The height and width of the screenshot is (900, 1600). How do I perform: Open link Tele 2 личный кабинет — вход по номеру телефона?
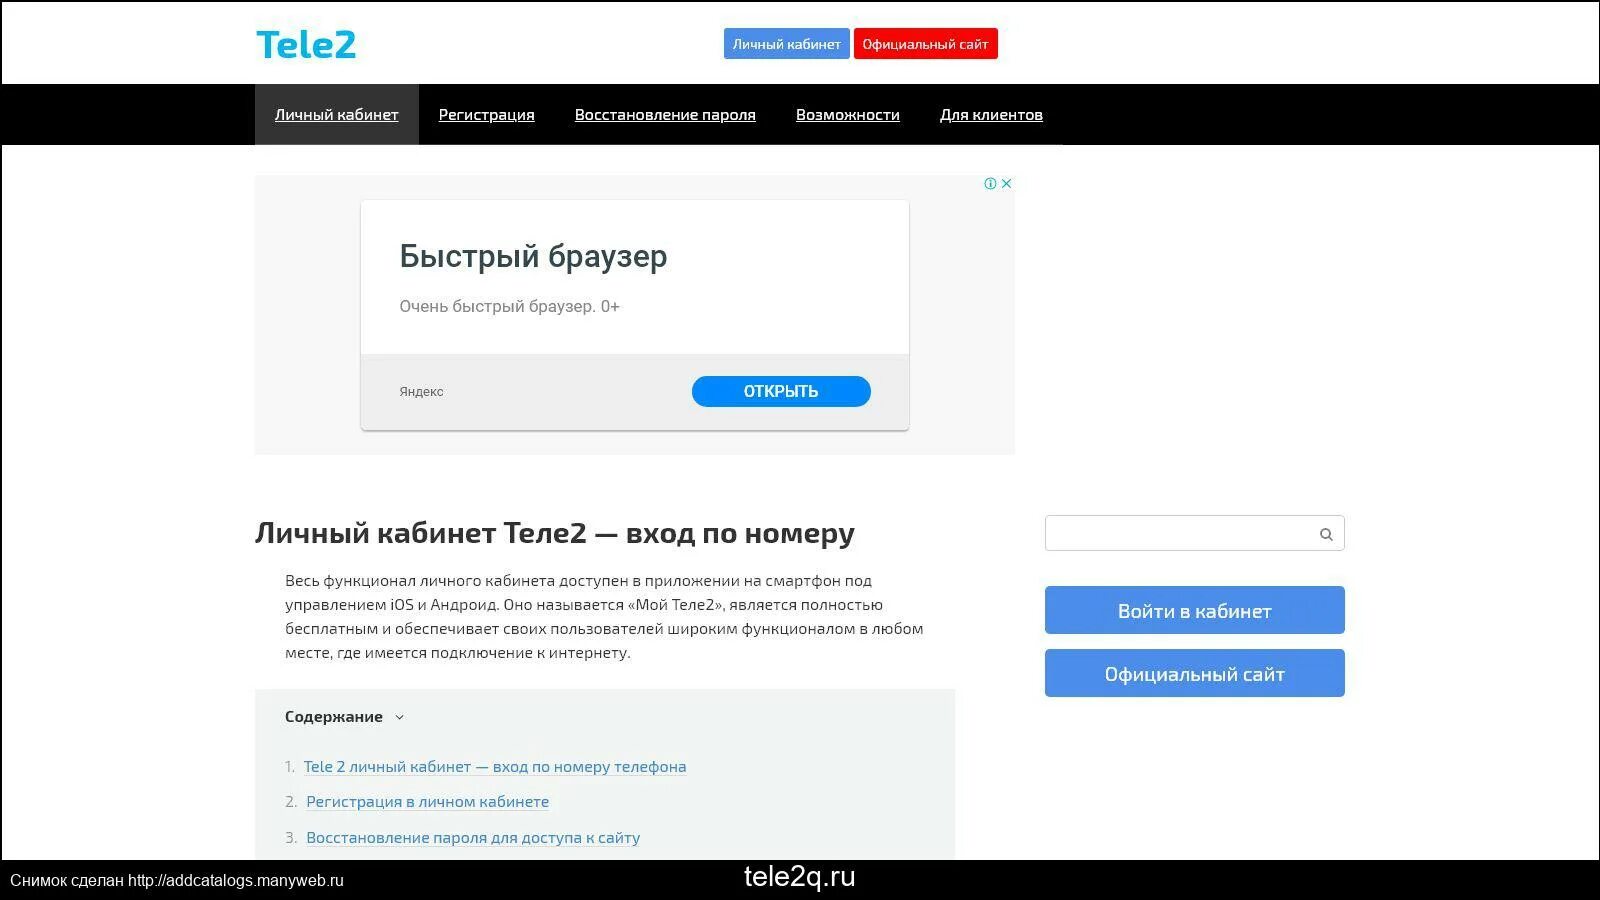pos(495,767)
